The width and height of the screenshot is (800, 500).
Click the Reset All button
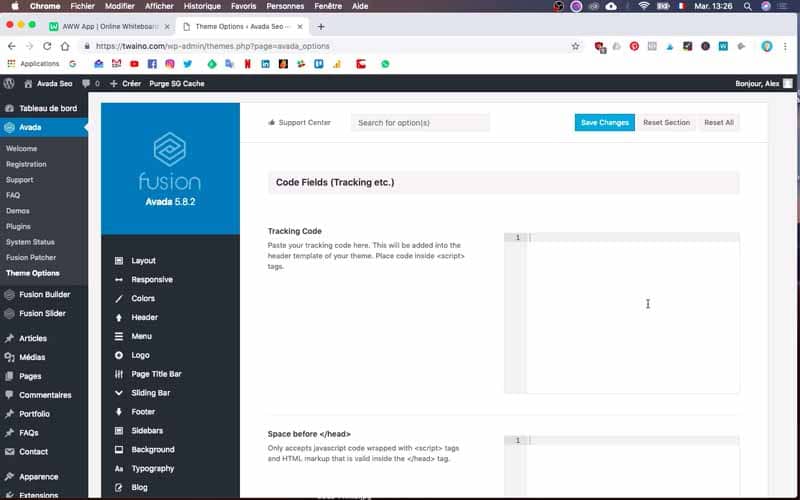[x=719, y=122]
